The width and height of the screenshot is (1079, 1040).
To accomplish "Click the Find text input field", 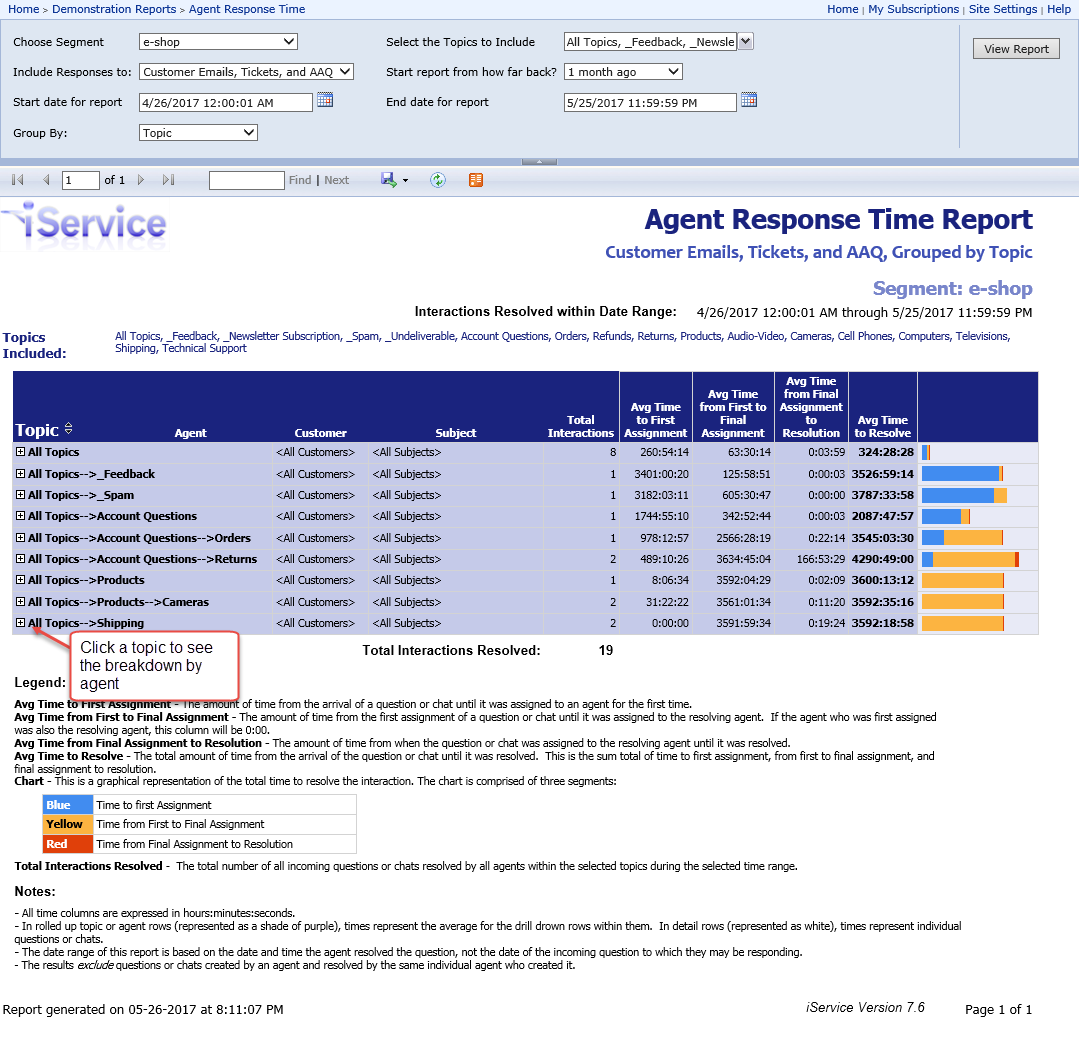I will coord(246,180).
